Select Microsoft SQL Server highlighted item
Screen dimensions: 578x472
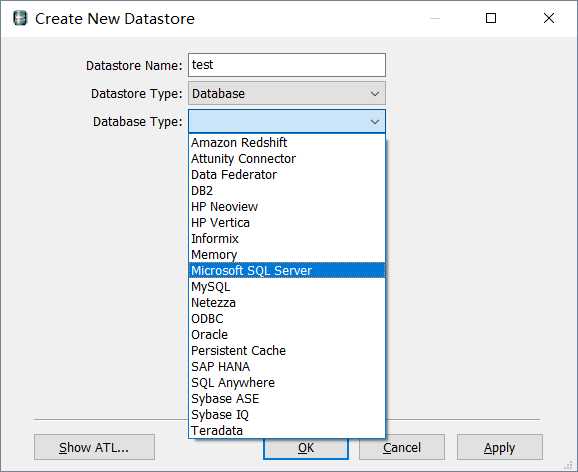click(287, 271)
